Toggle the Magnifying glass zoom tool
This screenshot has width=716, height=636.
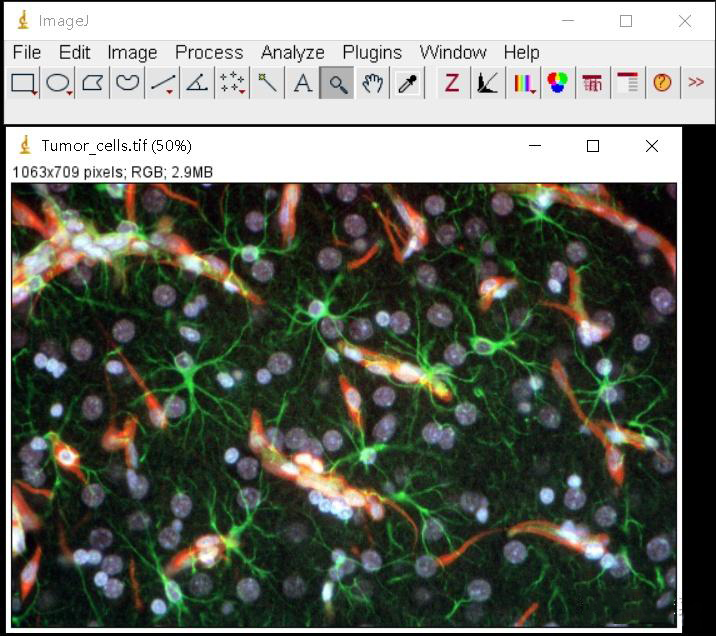click(337, 83)
